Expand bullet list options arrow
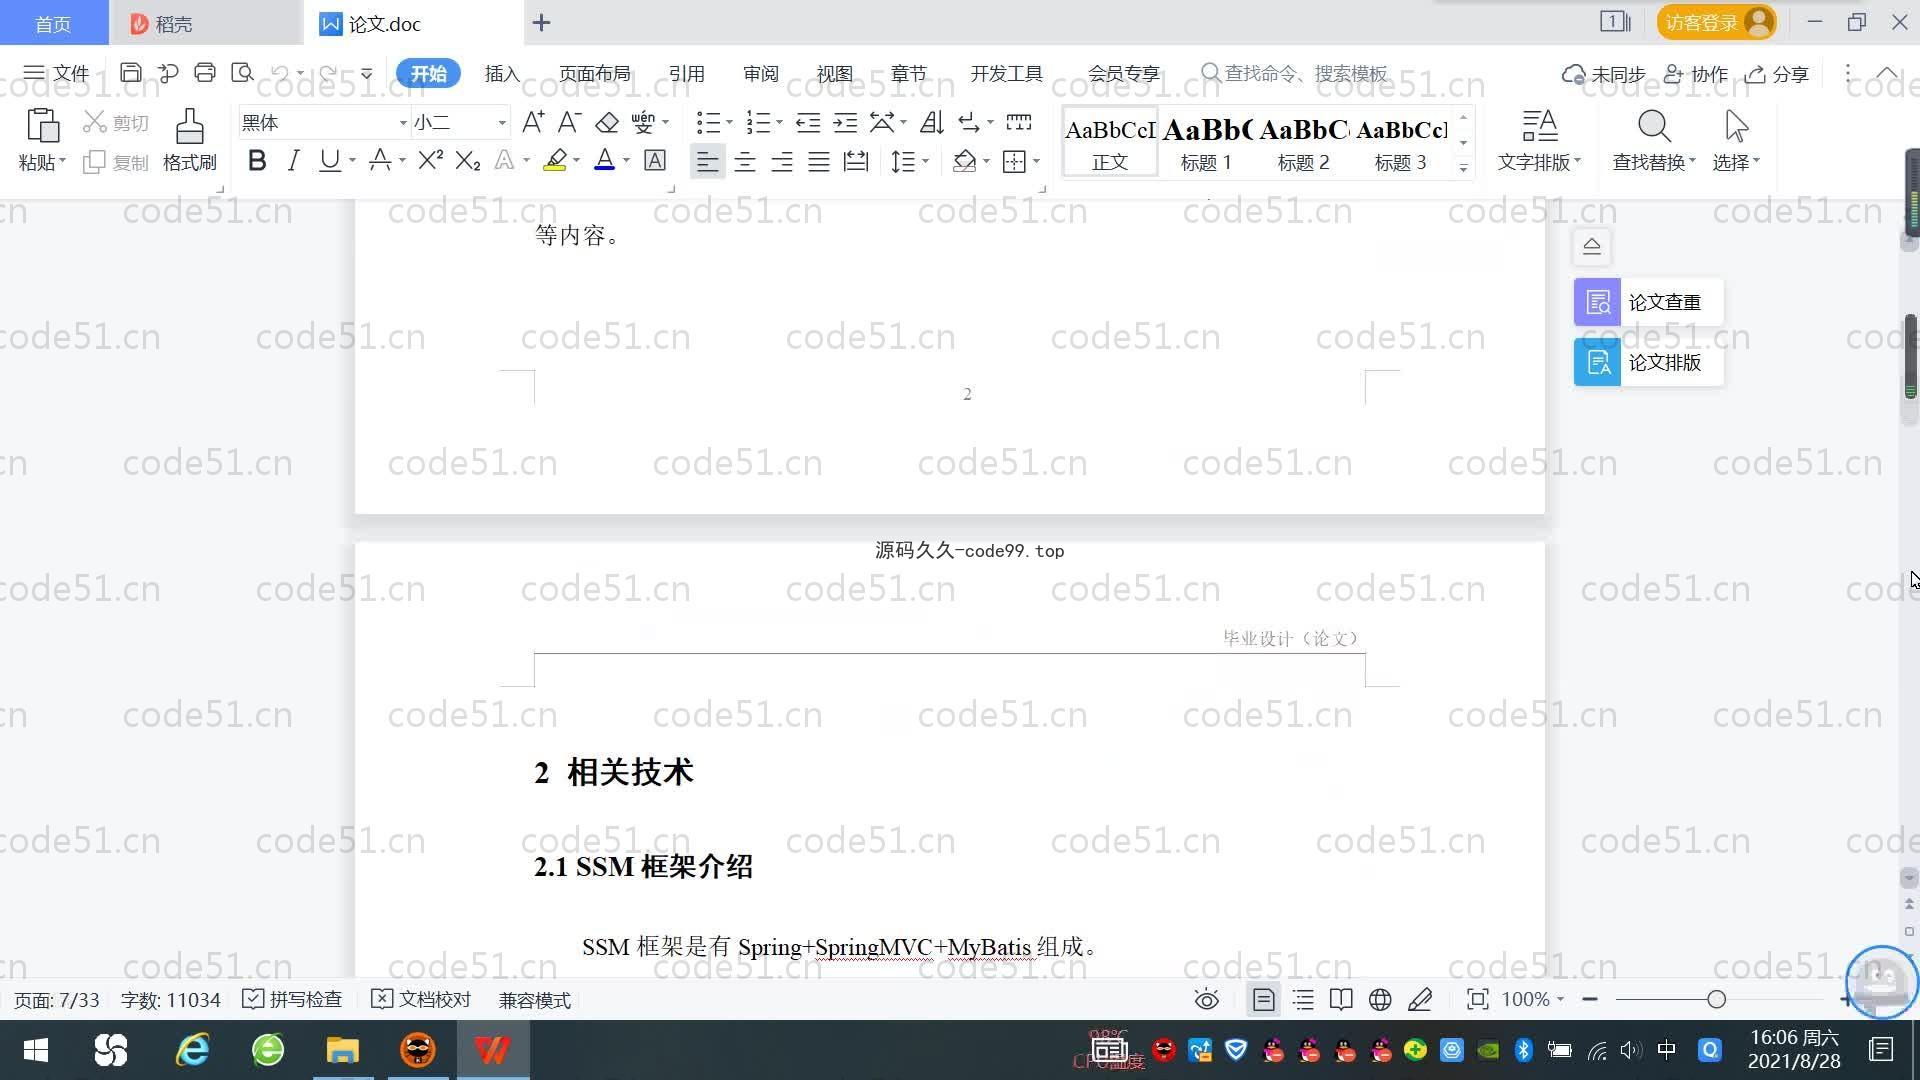 [x=729, y=122]
